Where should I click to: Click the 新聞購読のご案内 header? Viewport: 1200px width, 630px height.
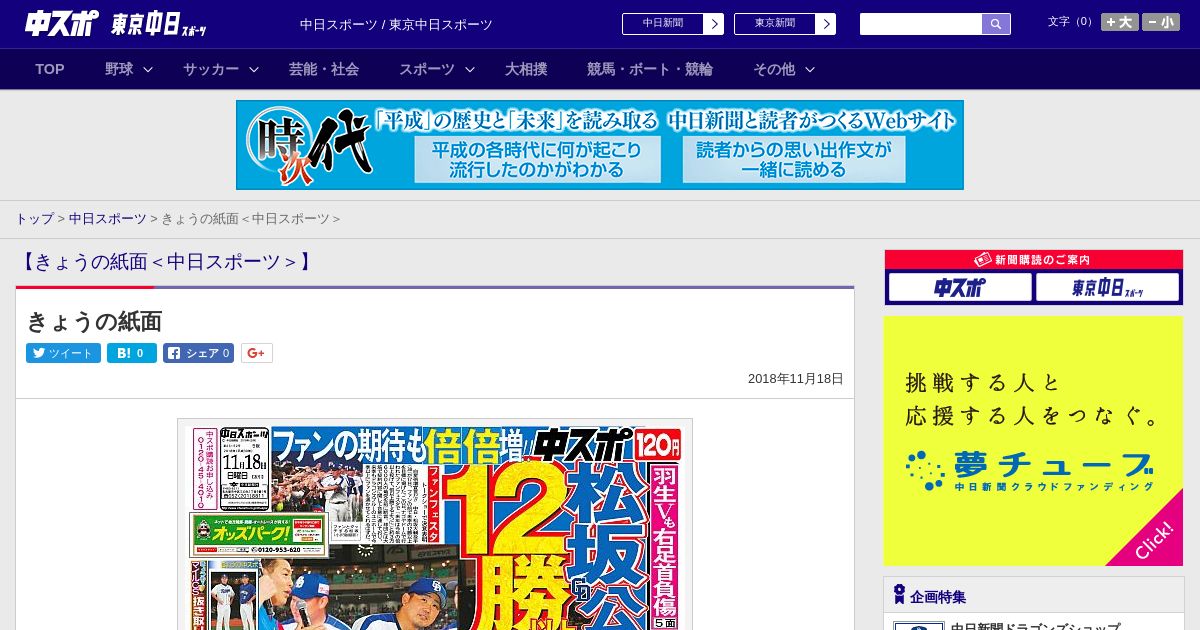(x=1034, y=260)
